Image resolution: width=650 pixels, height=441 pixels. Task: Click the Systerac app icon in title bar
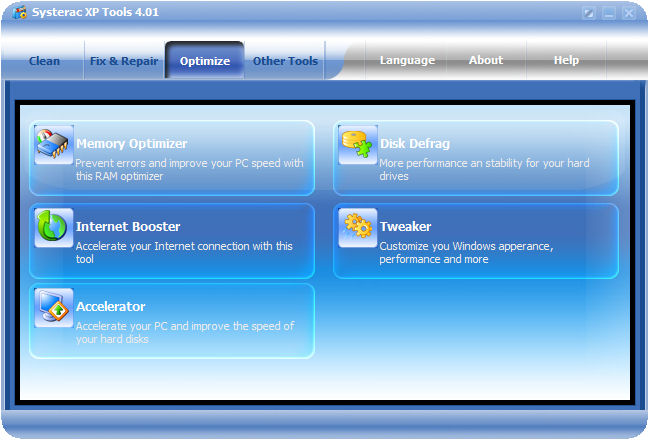coord(19,12)
